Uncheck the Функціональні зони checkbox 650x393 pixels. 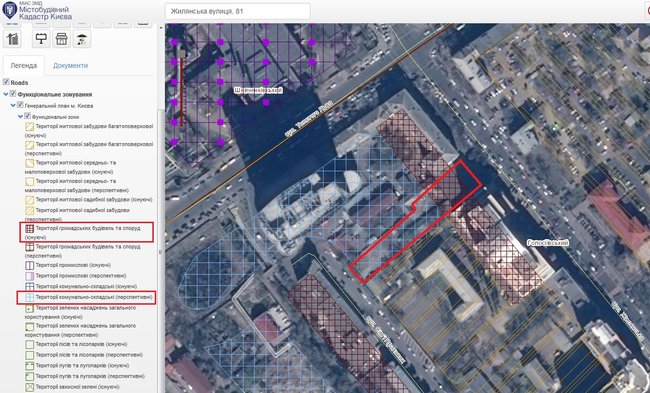tap(27, 116)
